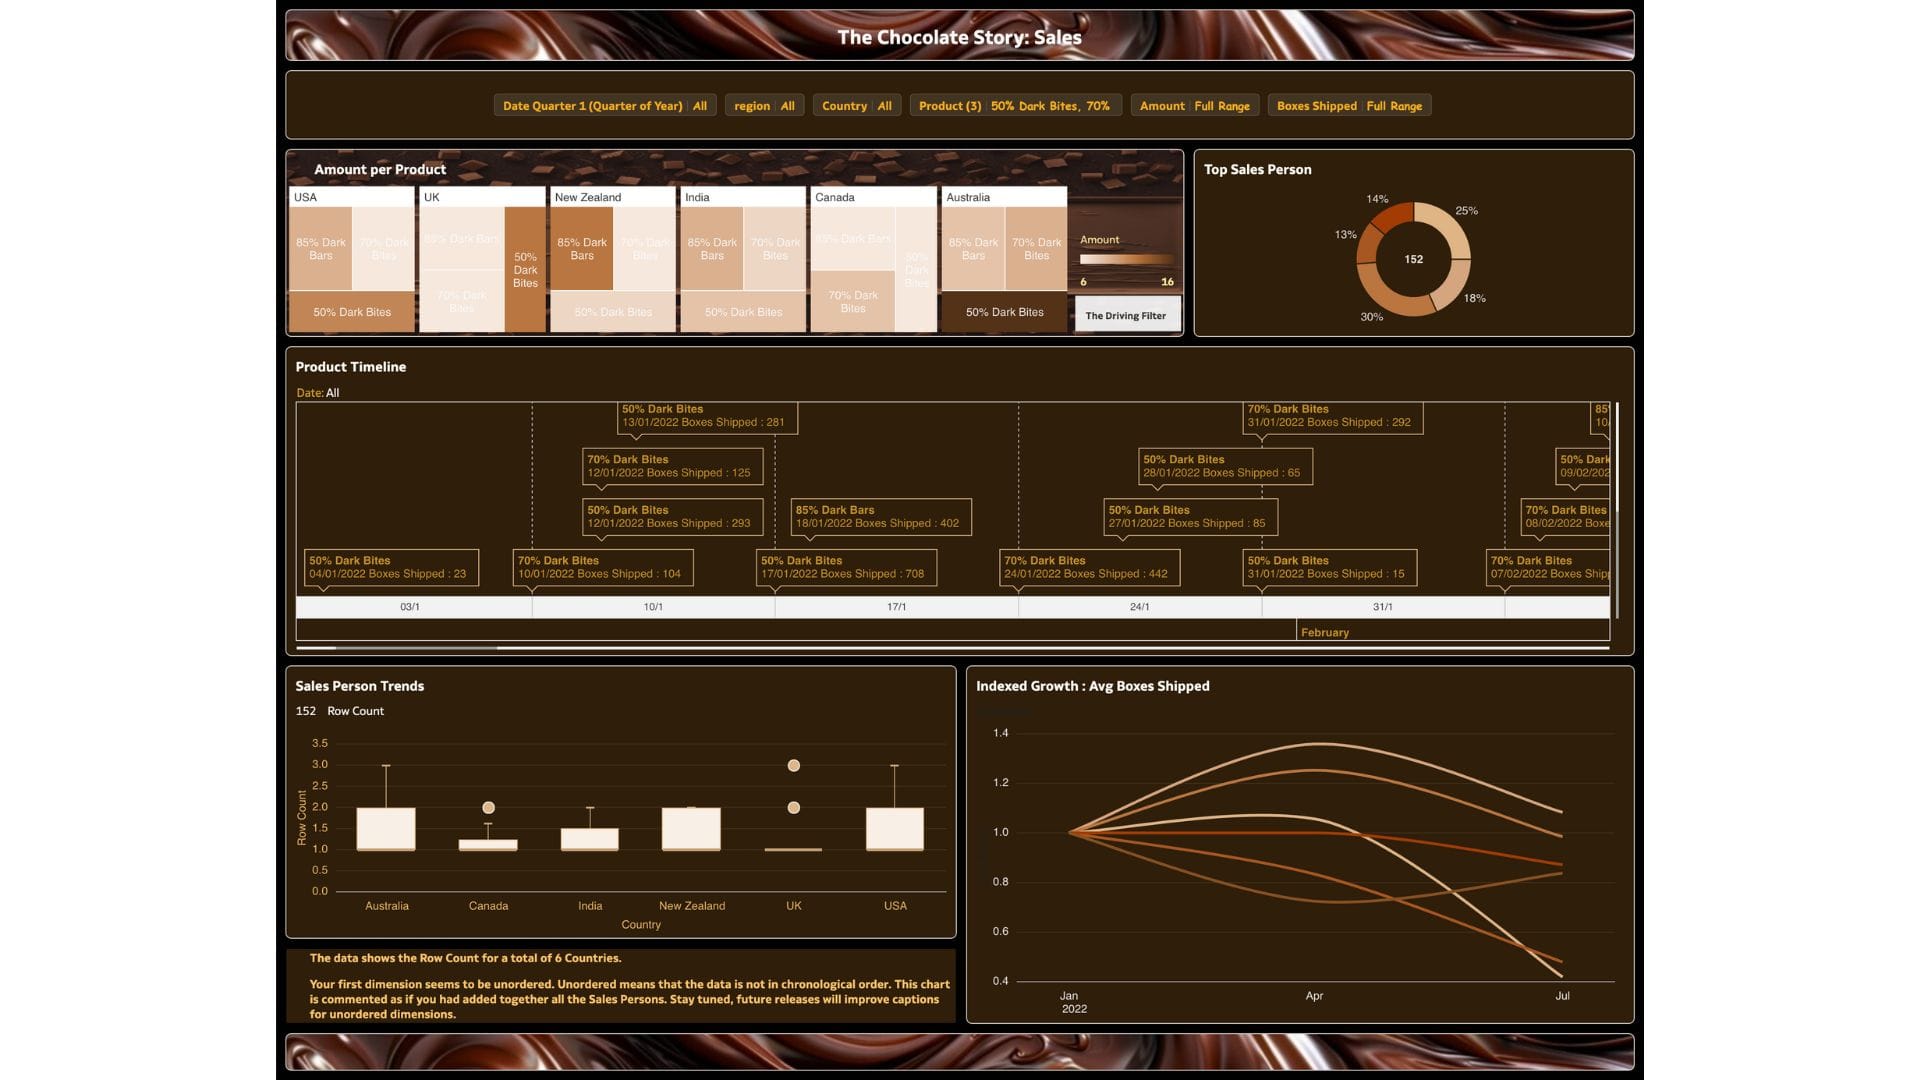Click the February label on timeline
Viewport: 1920px width, 1080px height.
tap(1324, 633)
